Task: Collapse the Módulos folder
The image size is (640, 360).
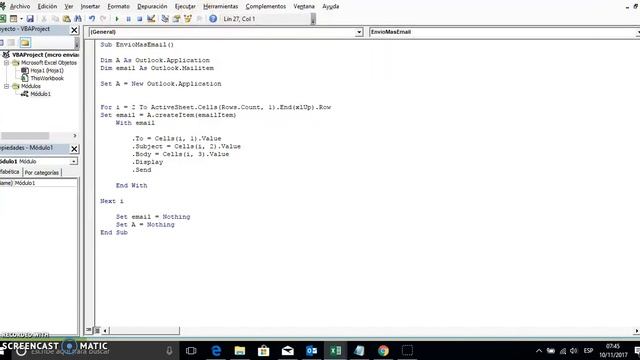Action: click(7, 86)
